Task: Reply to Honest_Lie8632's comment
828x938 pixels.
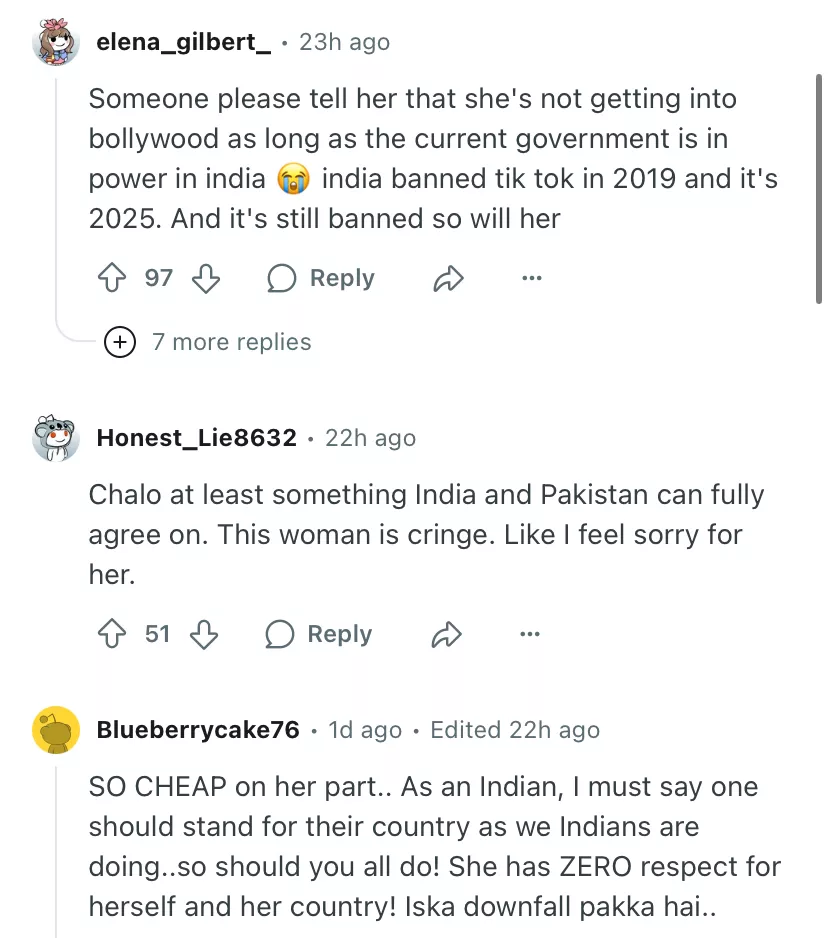Action: (x=319, y=634)
